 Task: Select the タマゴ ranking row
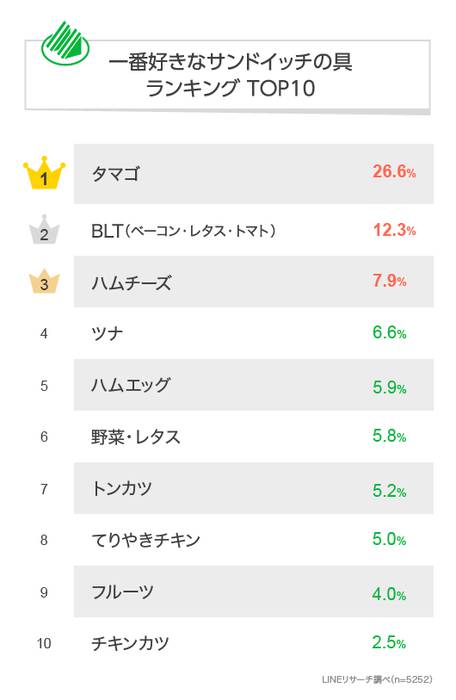click(x=254, y=174)
